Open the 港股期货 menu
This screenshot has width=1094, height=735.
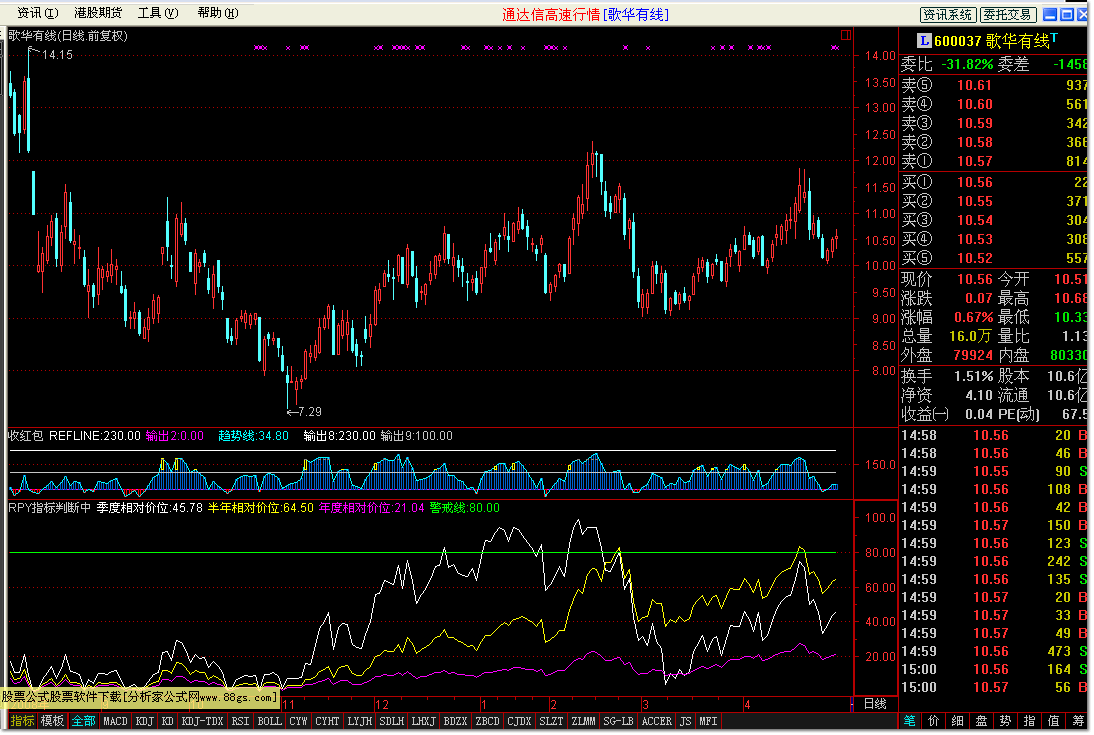pyautogui.click(x=98, y=13)
